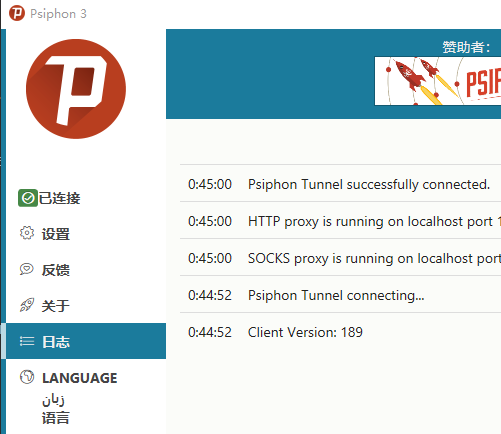Click the settings gear icon
The image size is (501, 434).
coord(27,233)
